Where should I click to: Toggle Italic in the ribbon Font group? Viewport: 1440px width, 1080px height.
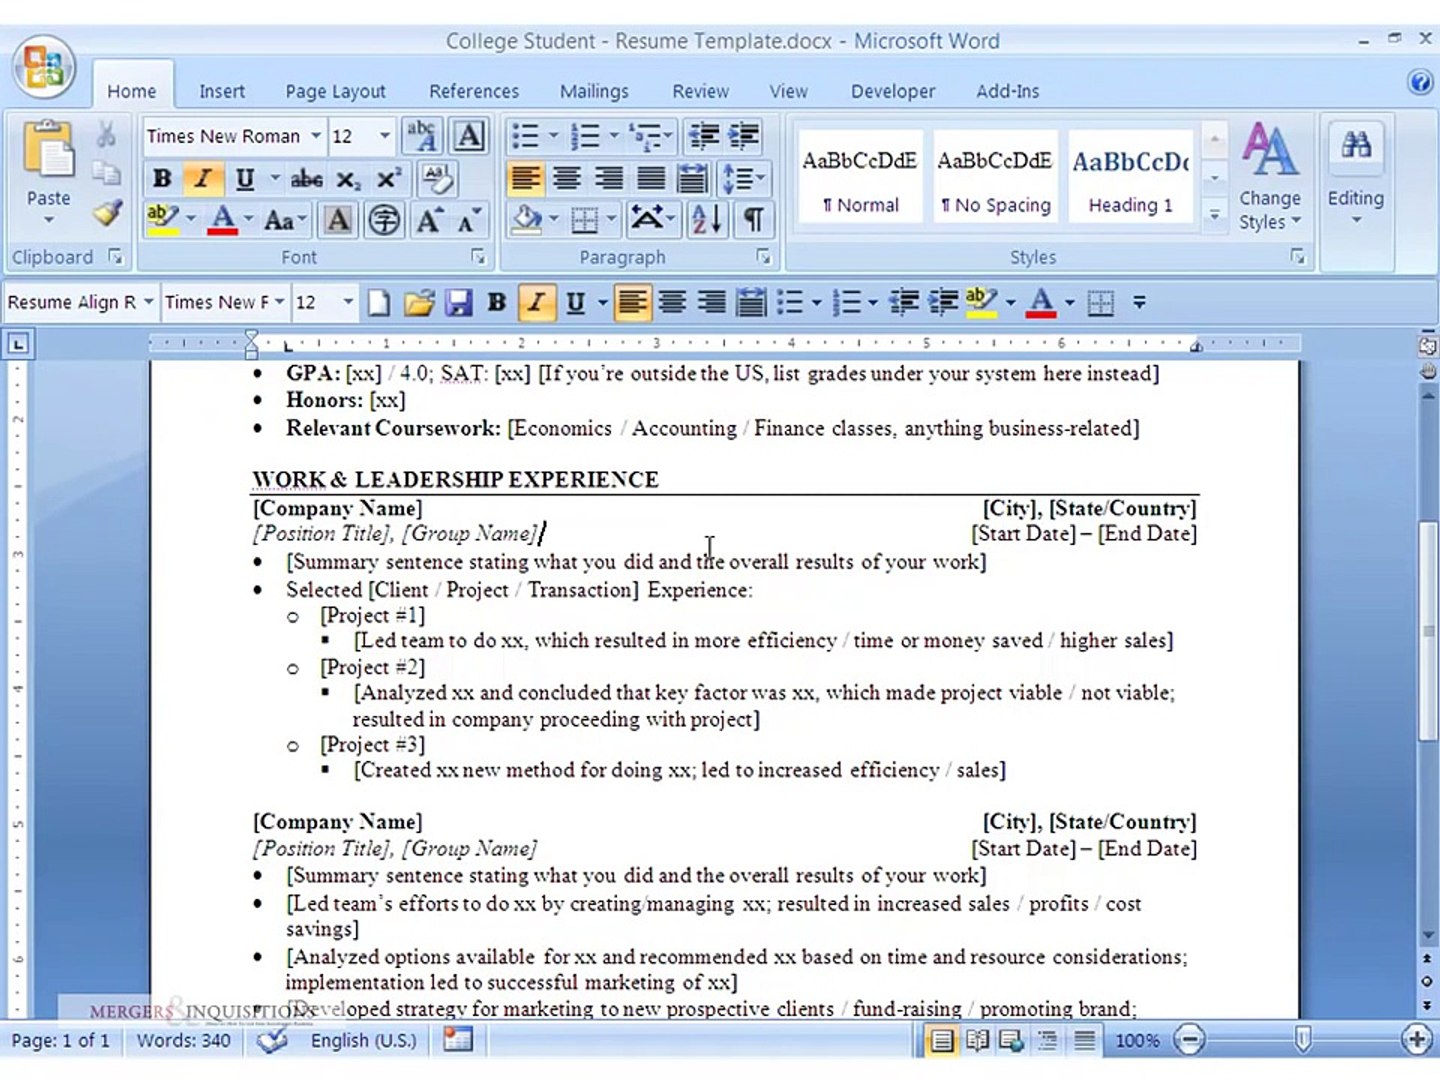[x=203, y=179]
